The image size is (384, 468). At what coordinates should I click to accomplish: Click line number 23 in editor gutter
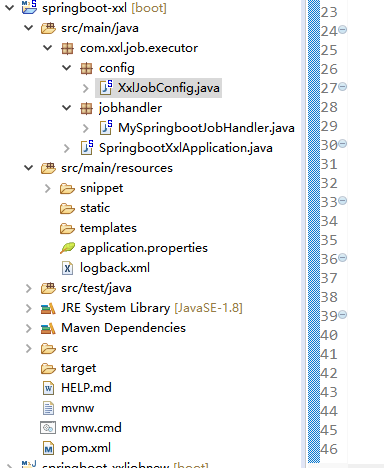[329, 12]
